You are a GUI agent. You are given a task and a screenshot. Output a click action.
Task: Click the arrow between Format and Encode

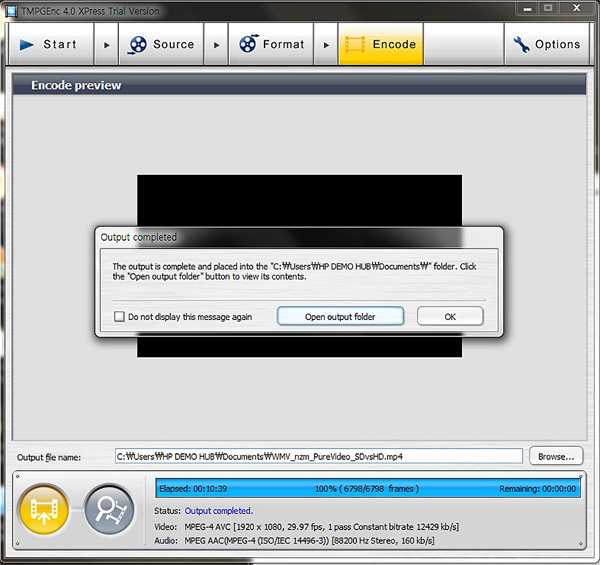326,45
